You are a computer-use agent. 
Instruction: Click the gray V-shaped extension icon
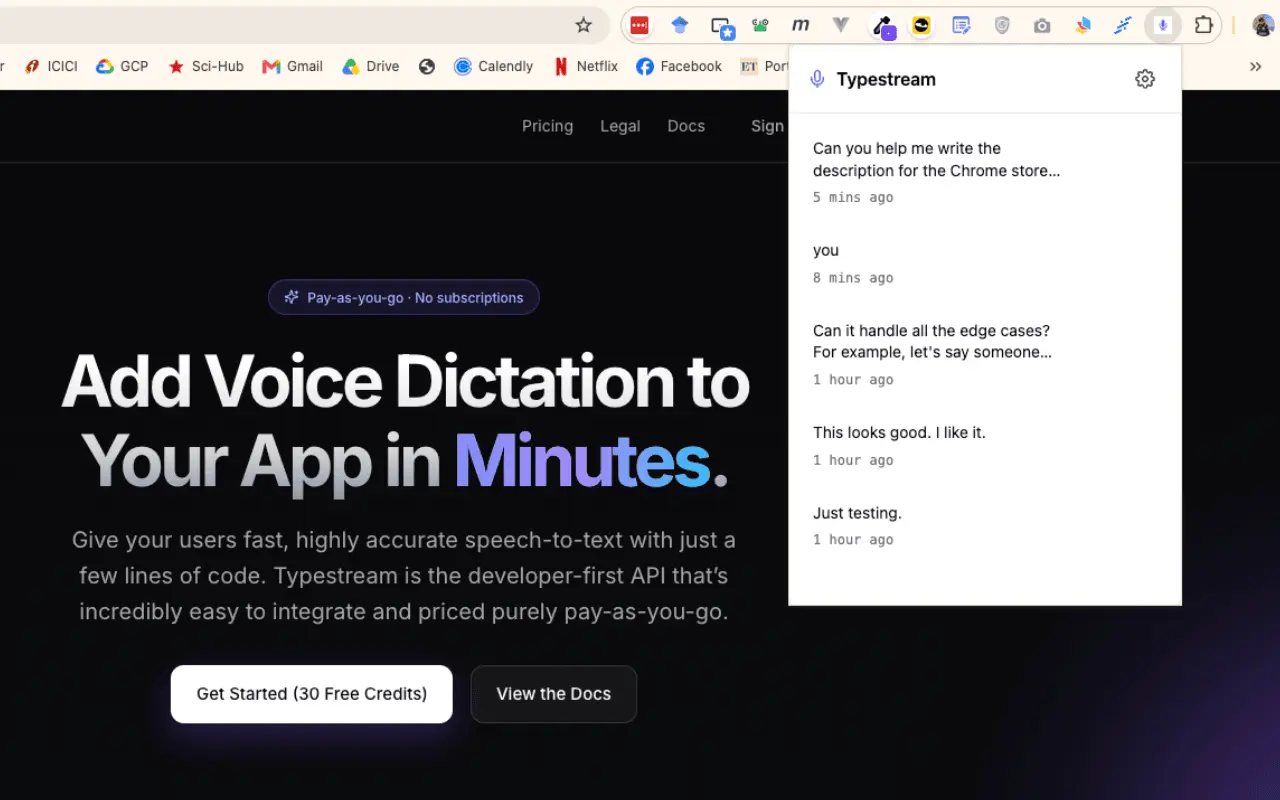point(841,26)
